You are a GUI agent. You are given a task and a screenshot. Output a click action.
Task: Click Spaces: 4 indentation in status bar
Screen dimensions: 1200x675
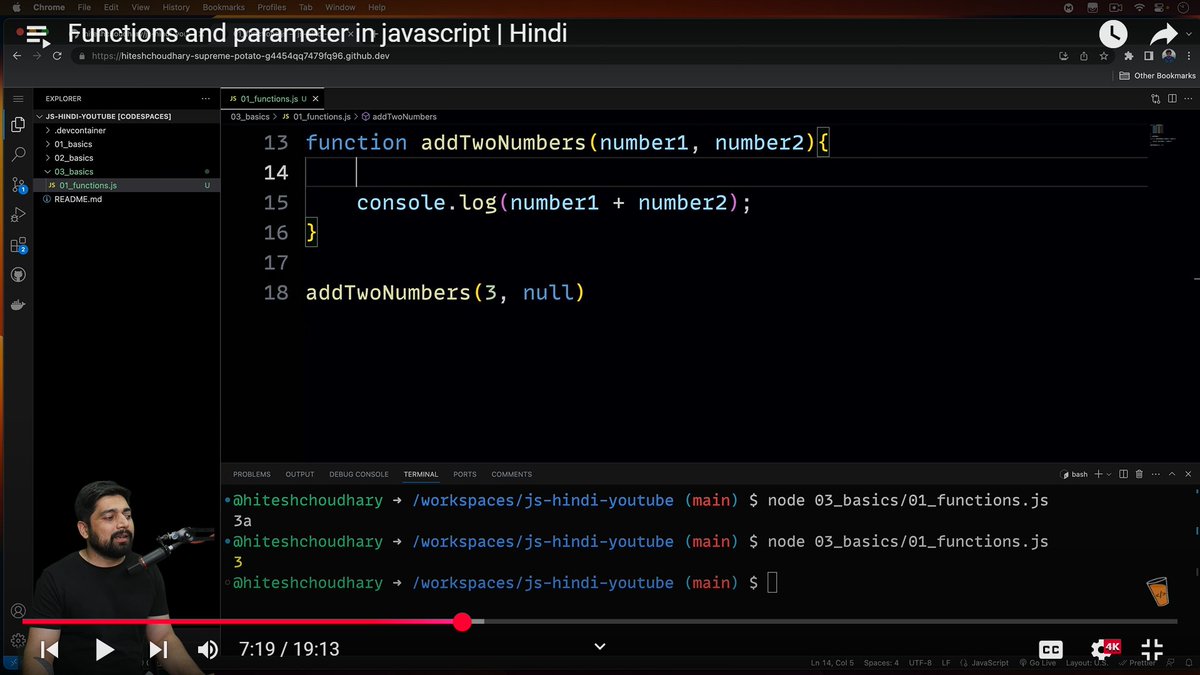tap(881, 663)
